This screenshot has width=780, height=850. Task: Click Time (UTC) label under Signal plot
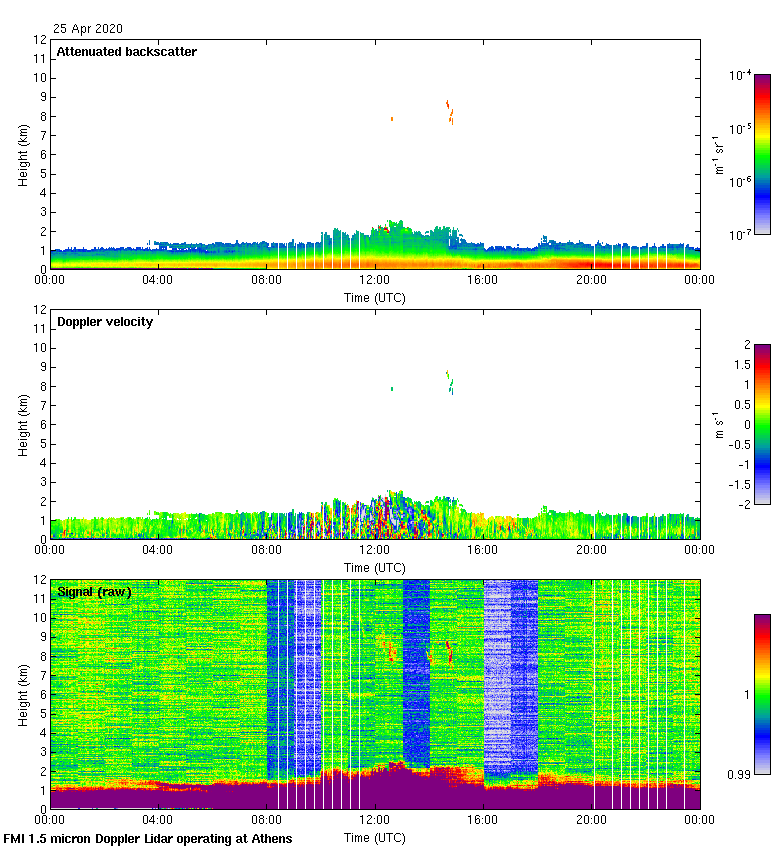click(374, 837)
